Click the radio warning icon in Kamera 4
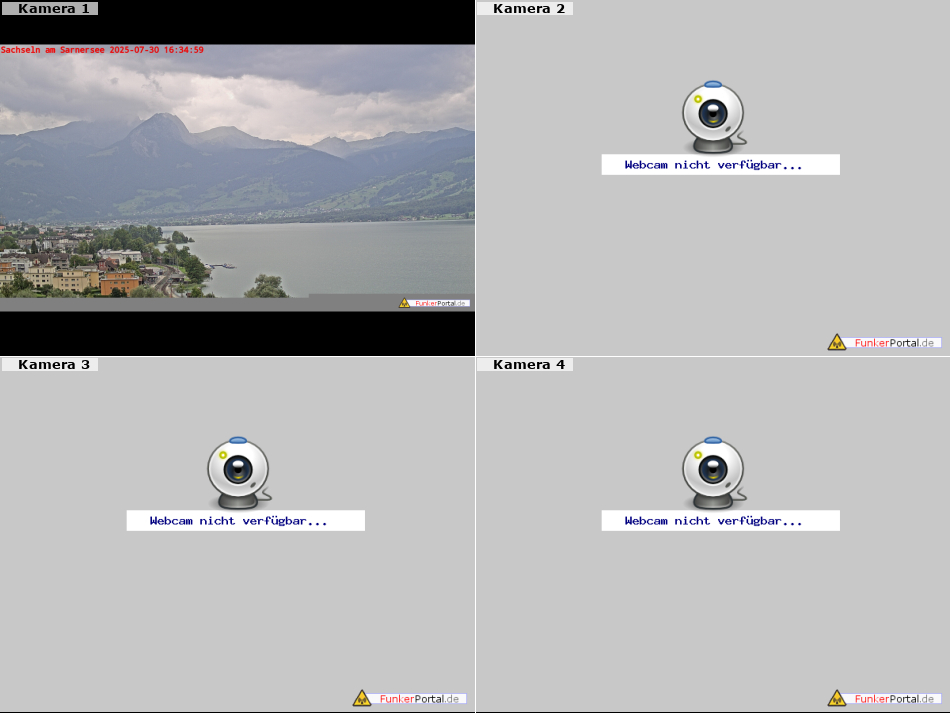Viewport: 950px width, 713px height. click(x=837, y=698)
